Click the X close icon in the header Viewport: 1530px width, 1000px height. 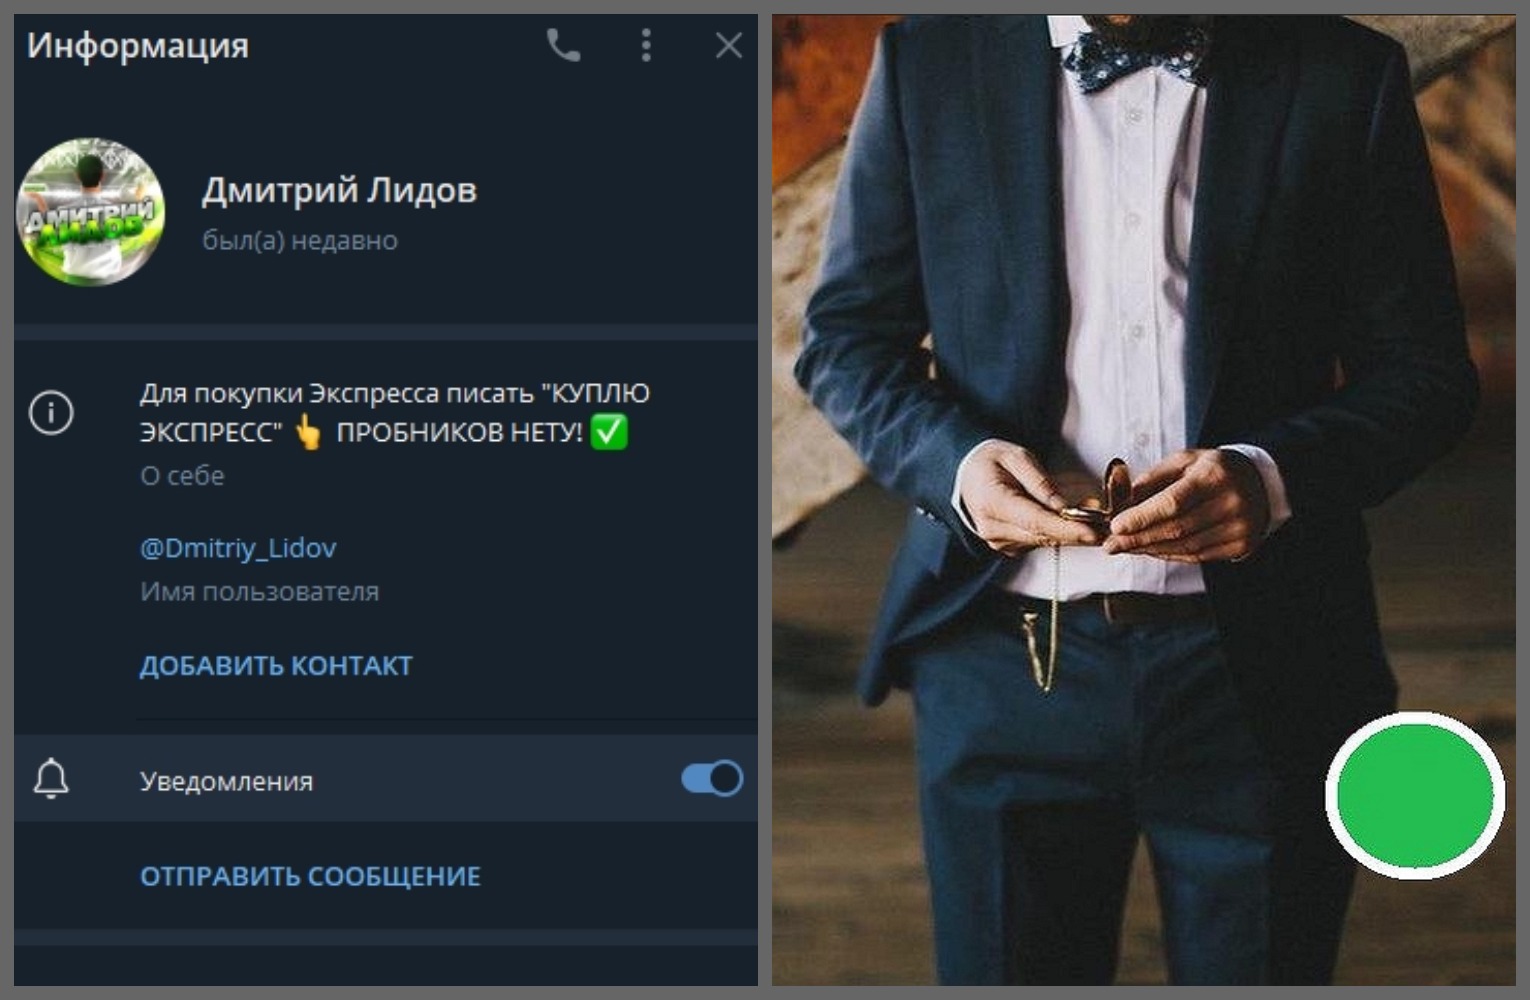coord(728,45)
